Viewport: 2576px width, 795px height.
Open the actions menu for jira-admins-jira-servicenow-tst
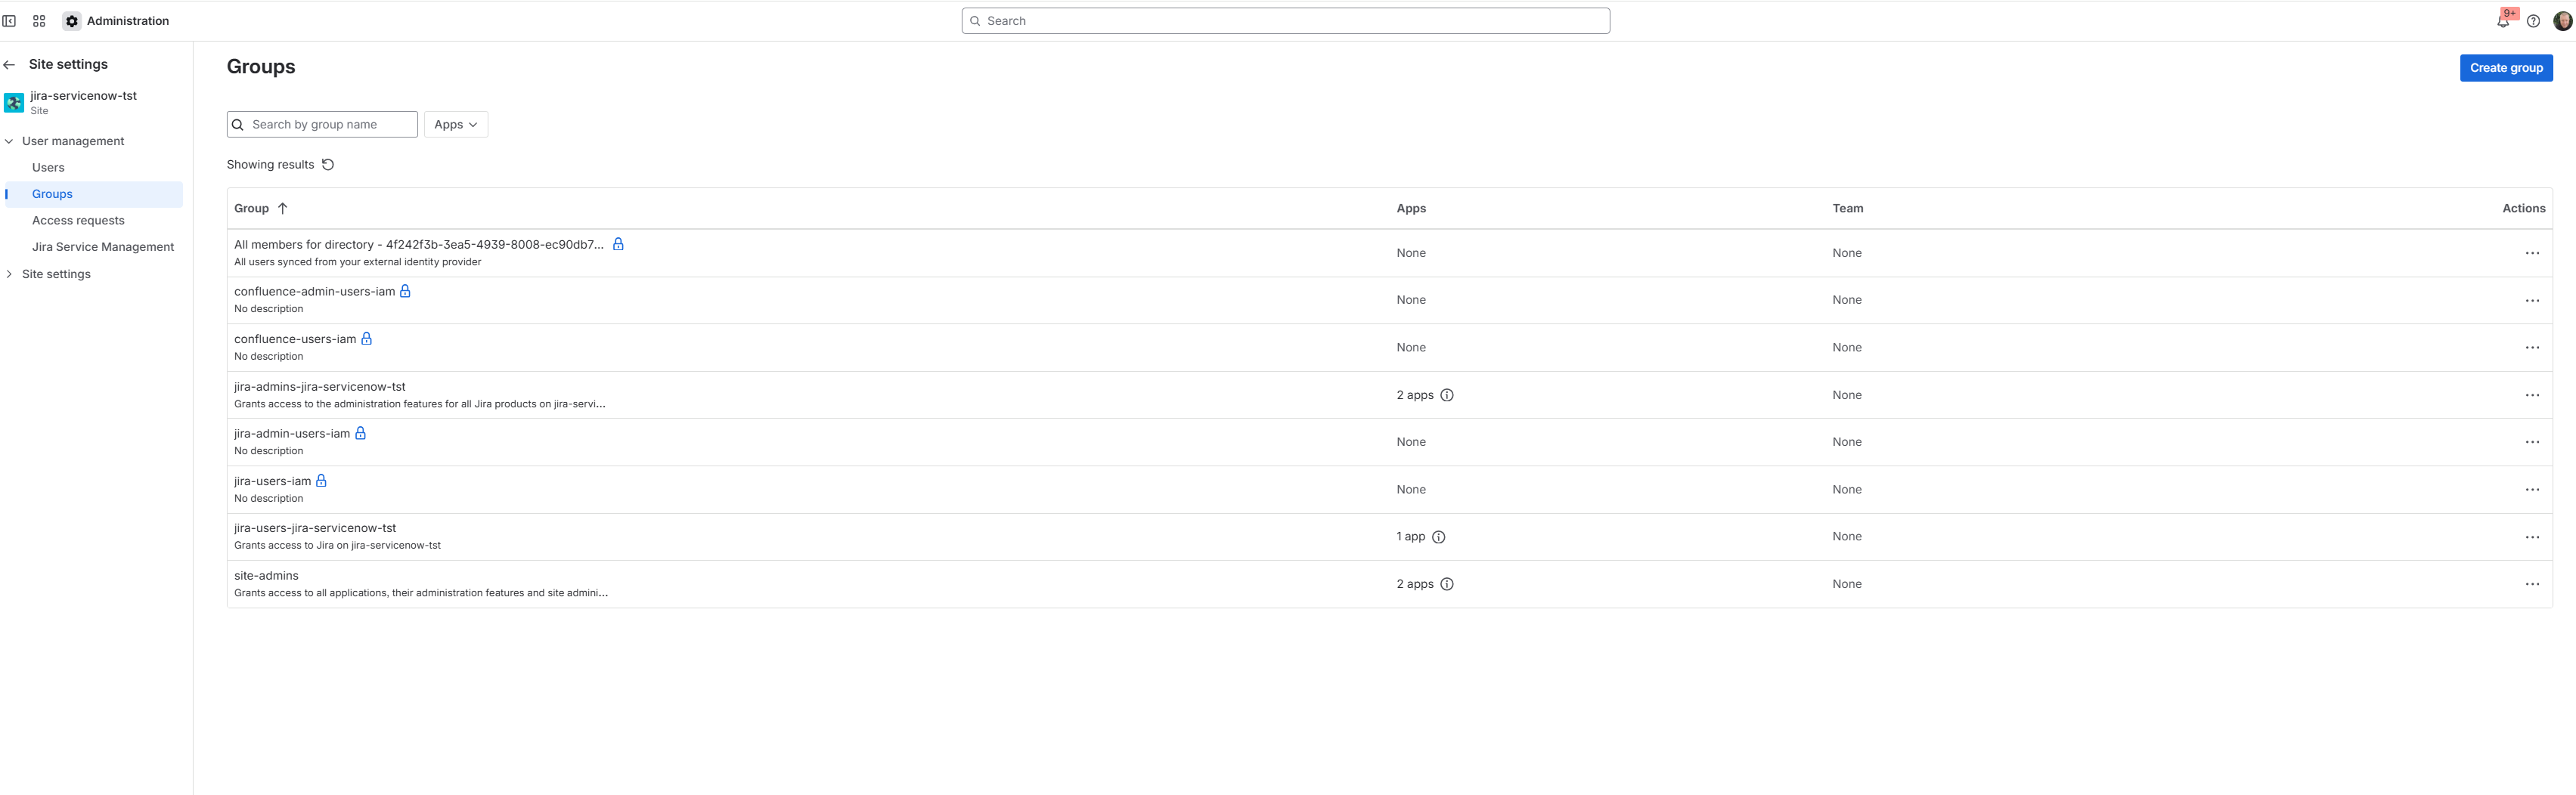tap(2532, 395)
